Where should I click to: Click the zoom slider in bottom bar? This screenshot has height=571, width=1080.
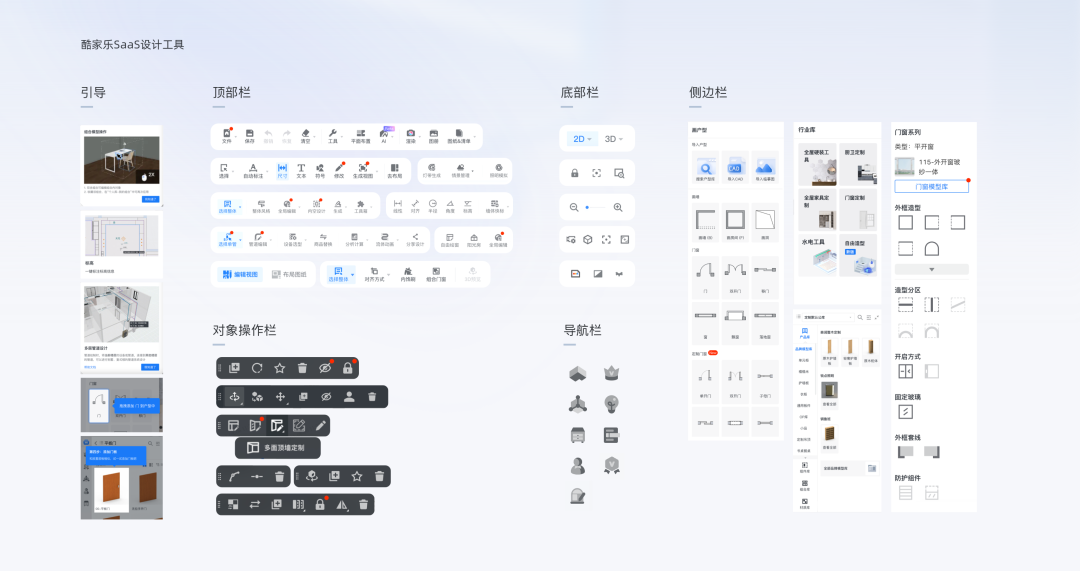pos(587,207)
